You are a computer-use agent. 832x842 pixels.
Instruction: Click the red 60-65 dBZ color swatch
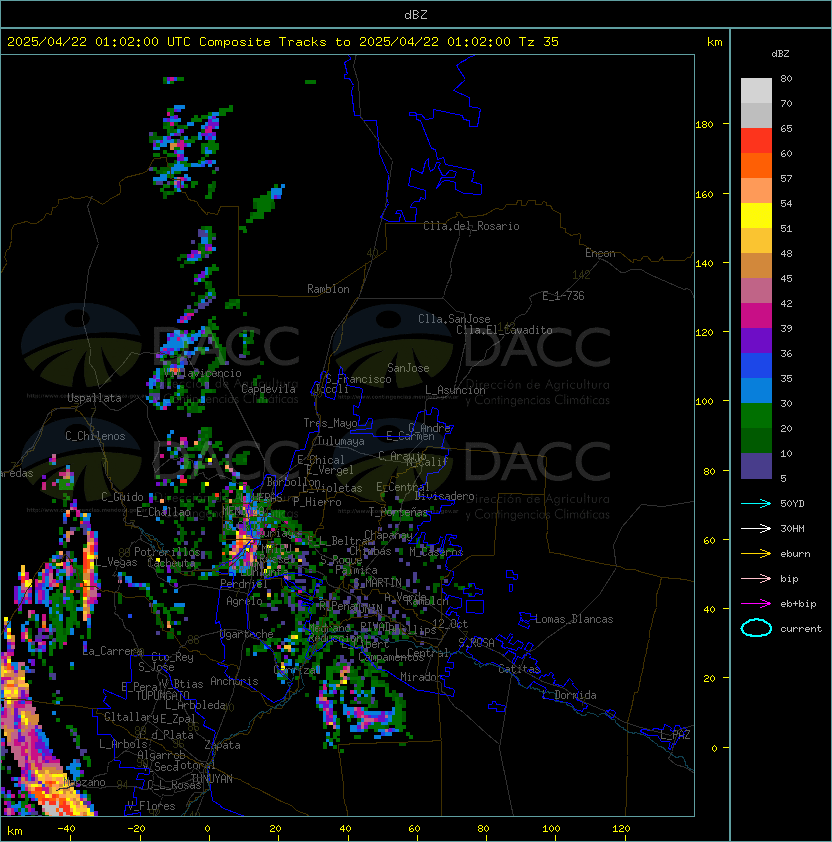[756, 141]
